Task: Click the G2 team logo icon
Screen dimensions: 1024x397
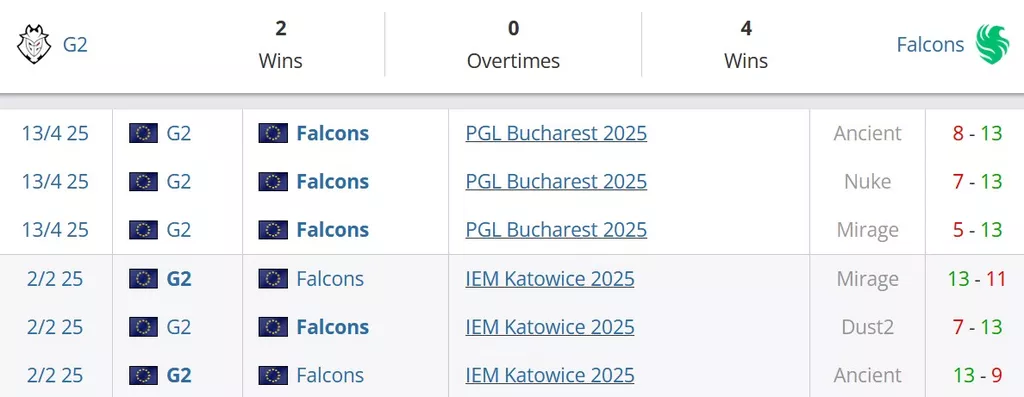Action: click(x=34, y=44)
